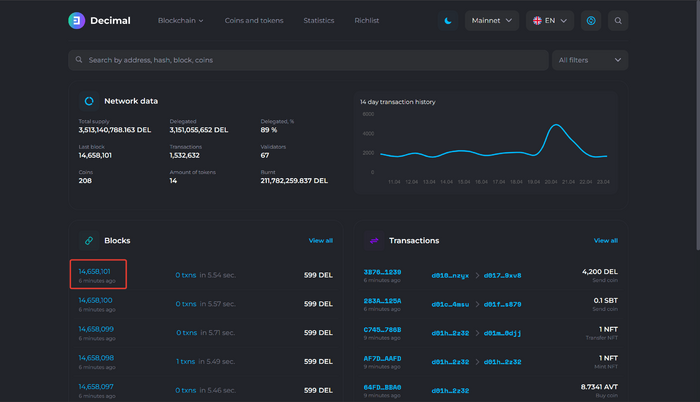View all transactions link
700x402 pixels.
pyautogui.click(x=605, y=240)
